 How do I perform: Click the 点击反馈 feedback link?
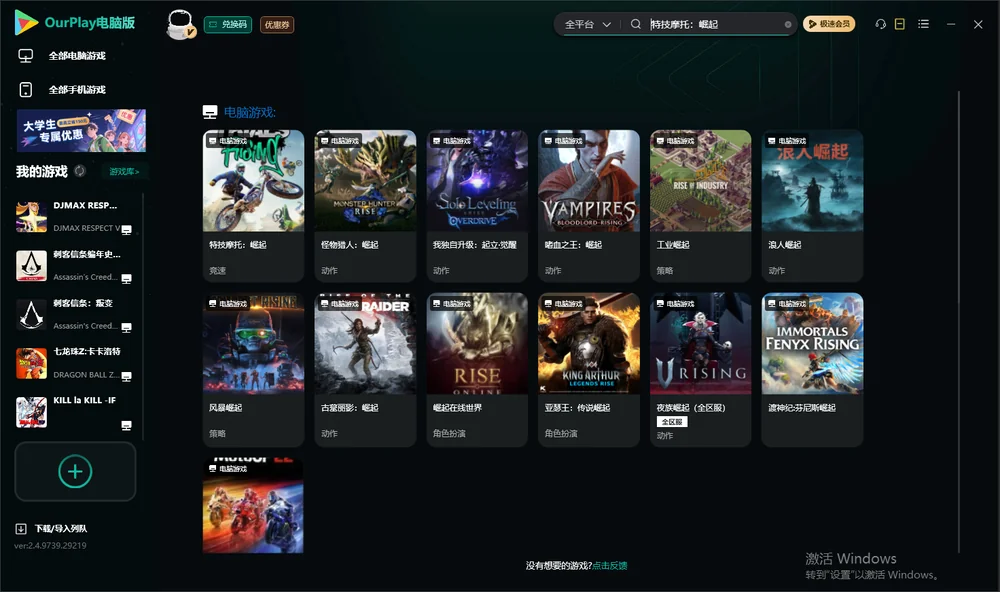pyautogui.click(x=610, y=566)
